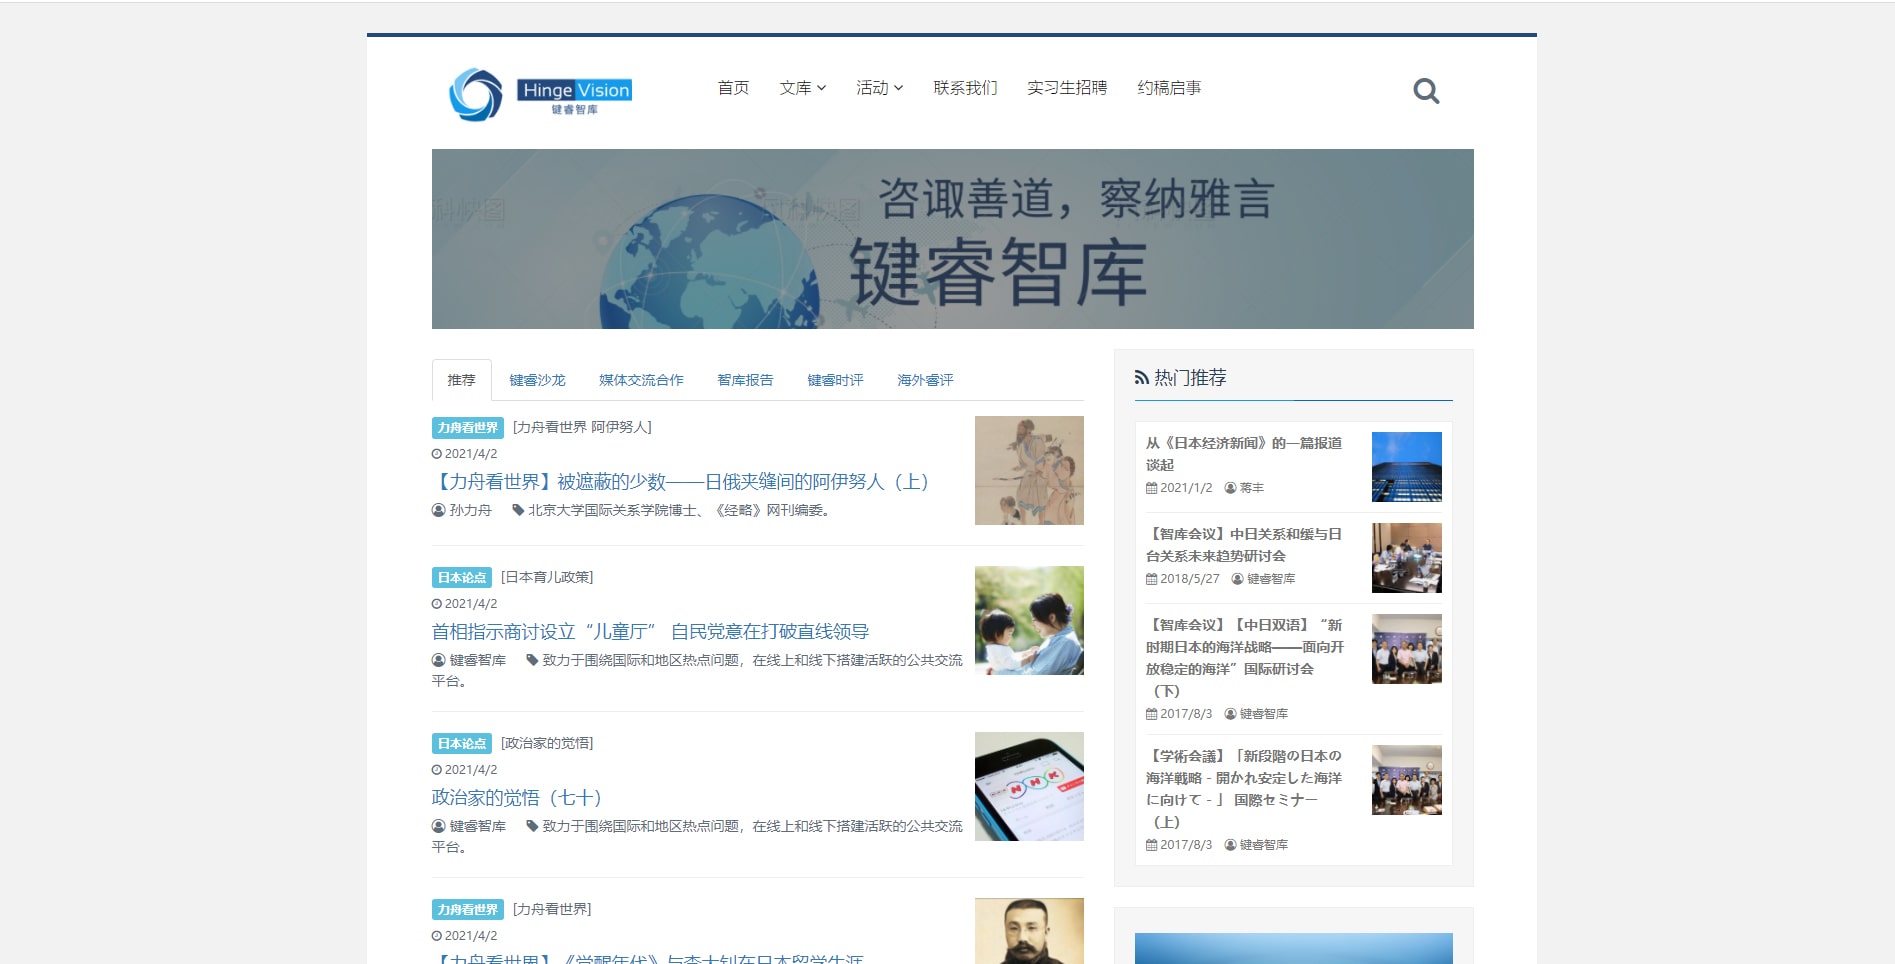Viewport: 1895px width, 964px height.
Task: Switch to the 智库报告 tab
Action: click(744, 380)
